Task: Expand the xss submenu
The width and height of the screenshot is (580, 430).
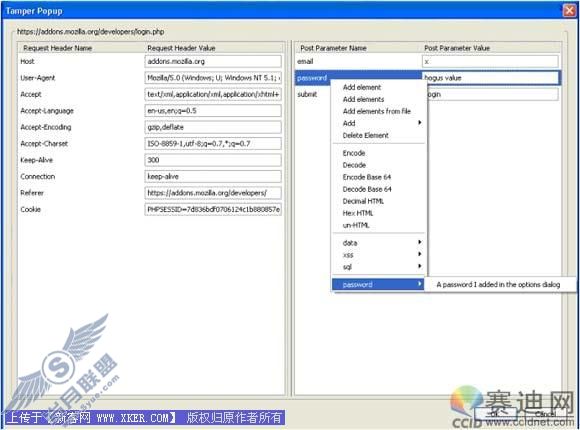Action: click(x=378, y=255)
